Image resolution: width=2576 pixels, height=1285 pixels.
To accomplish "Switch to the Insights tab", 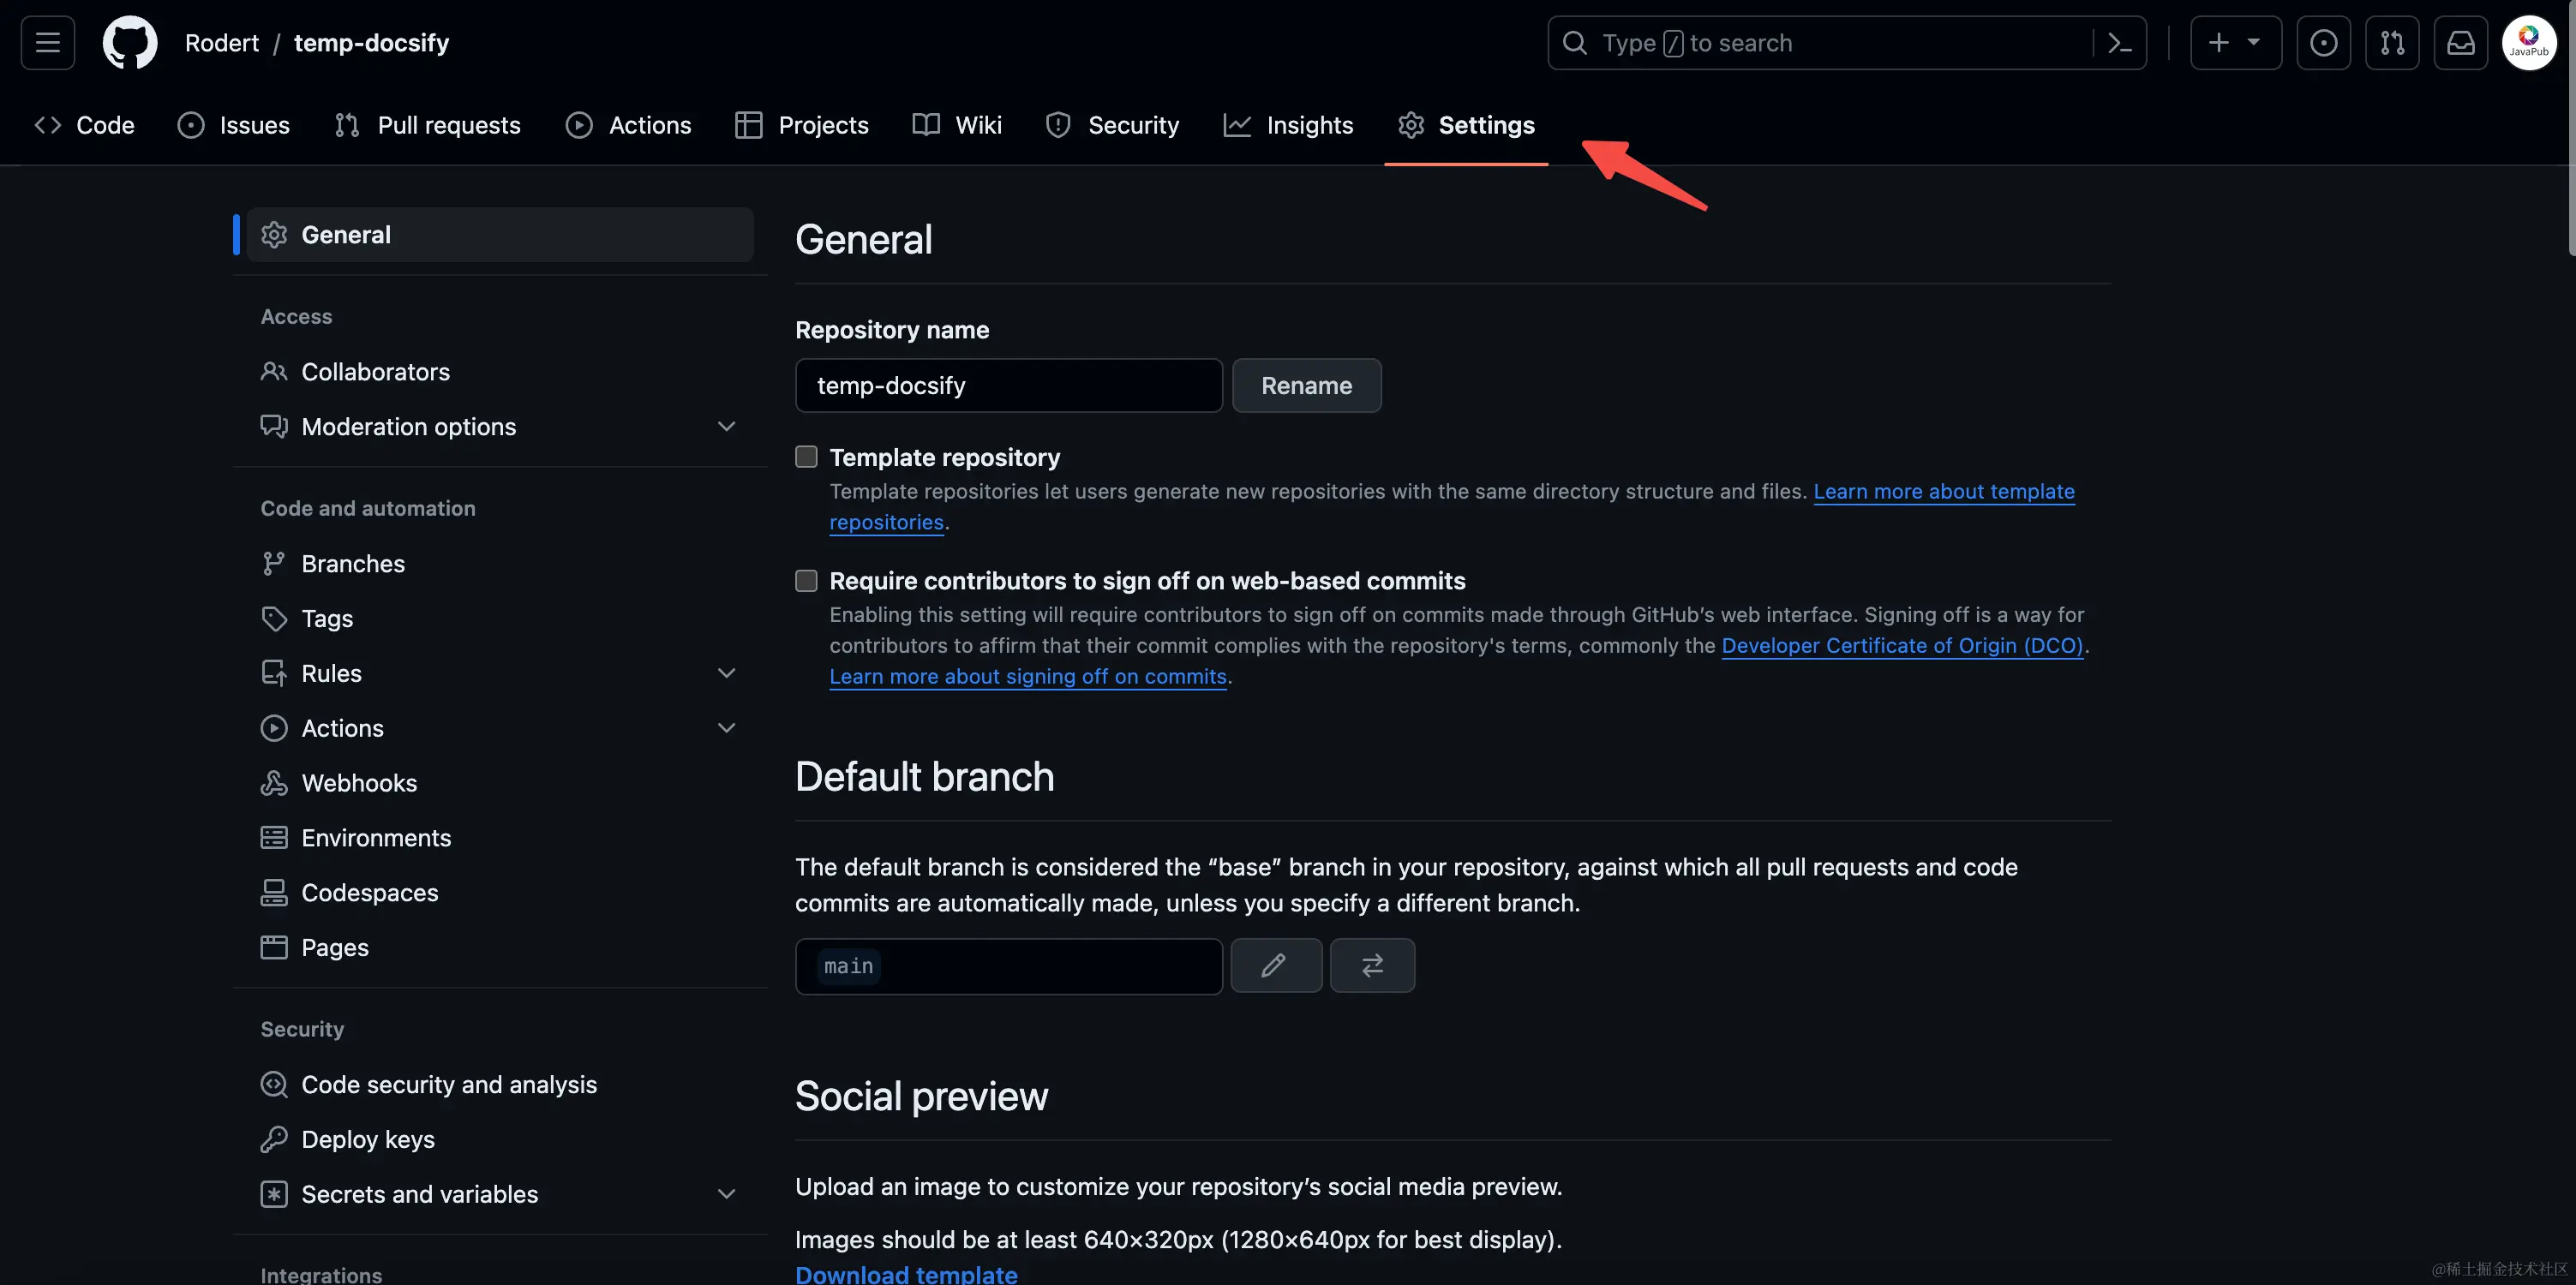I will coord(1288,125).
